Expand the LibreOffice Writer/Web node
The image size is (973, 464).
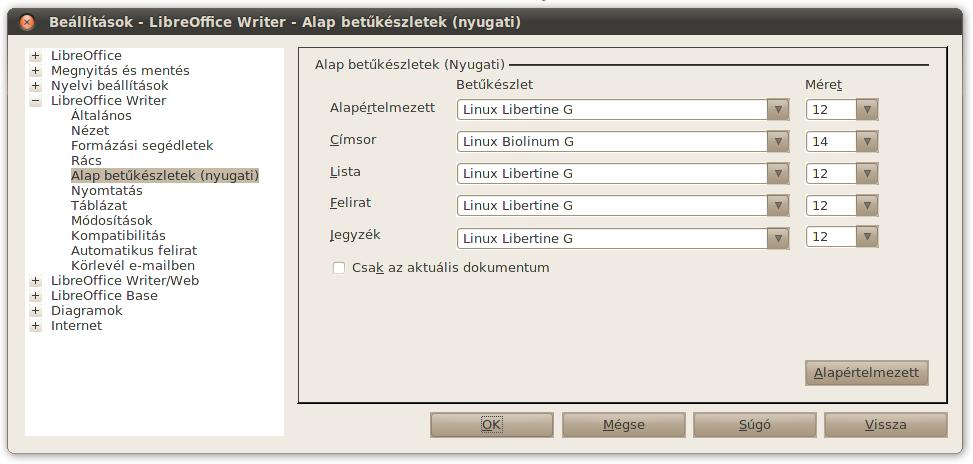[x=35, y=281]
